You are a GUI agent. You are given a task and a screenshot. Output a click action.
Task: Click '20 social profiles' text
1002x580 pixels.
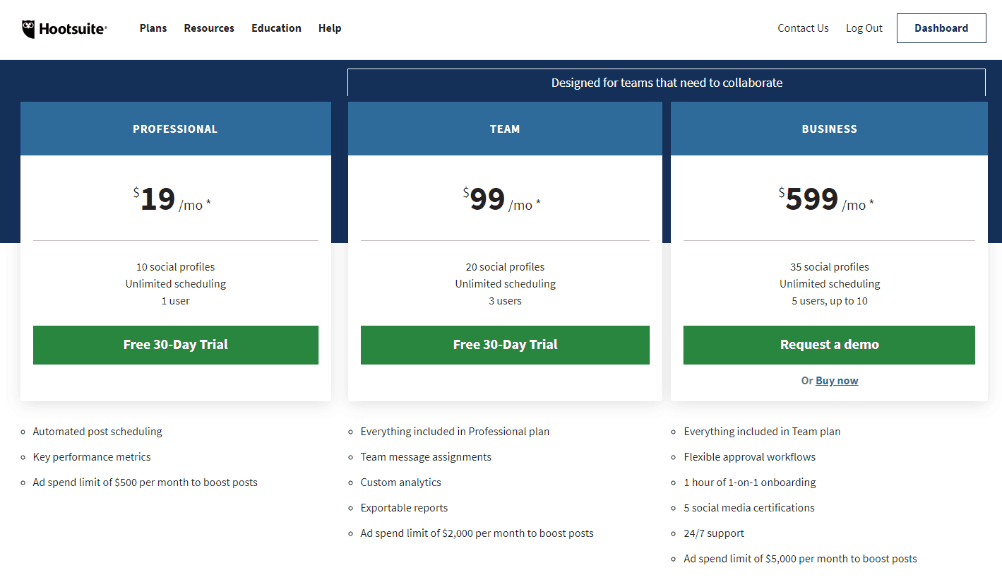[505, 267]
